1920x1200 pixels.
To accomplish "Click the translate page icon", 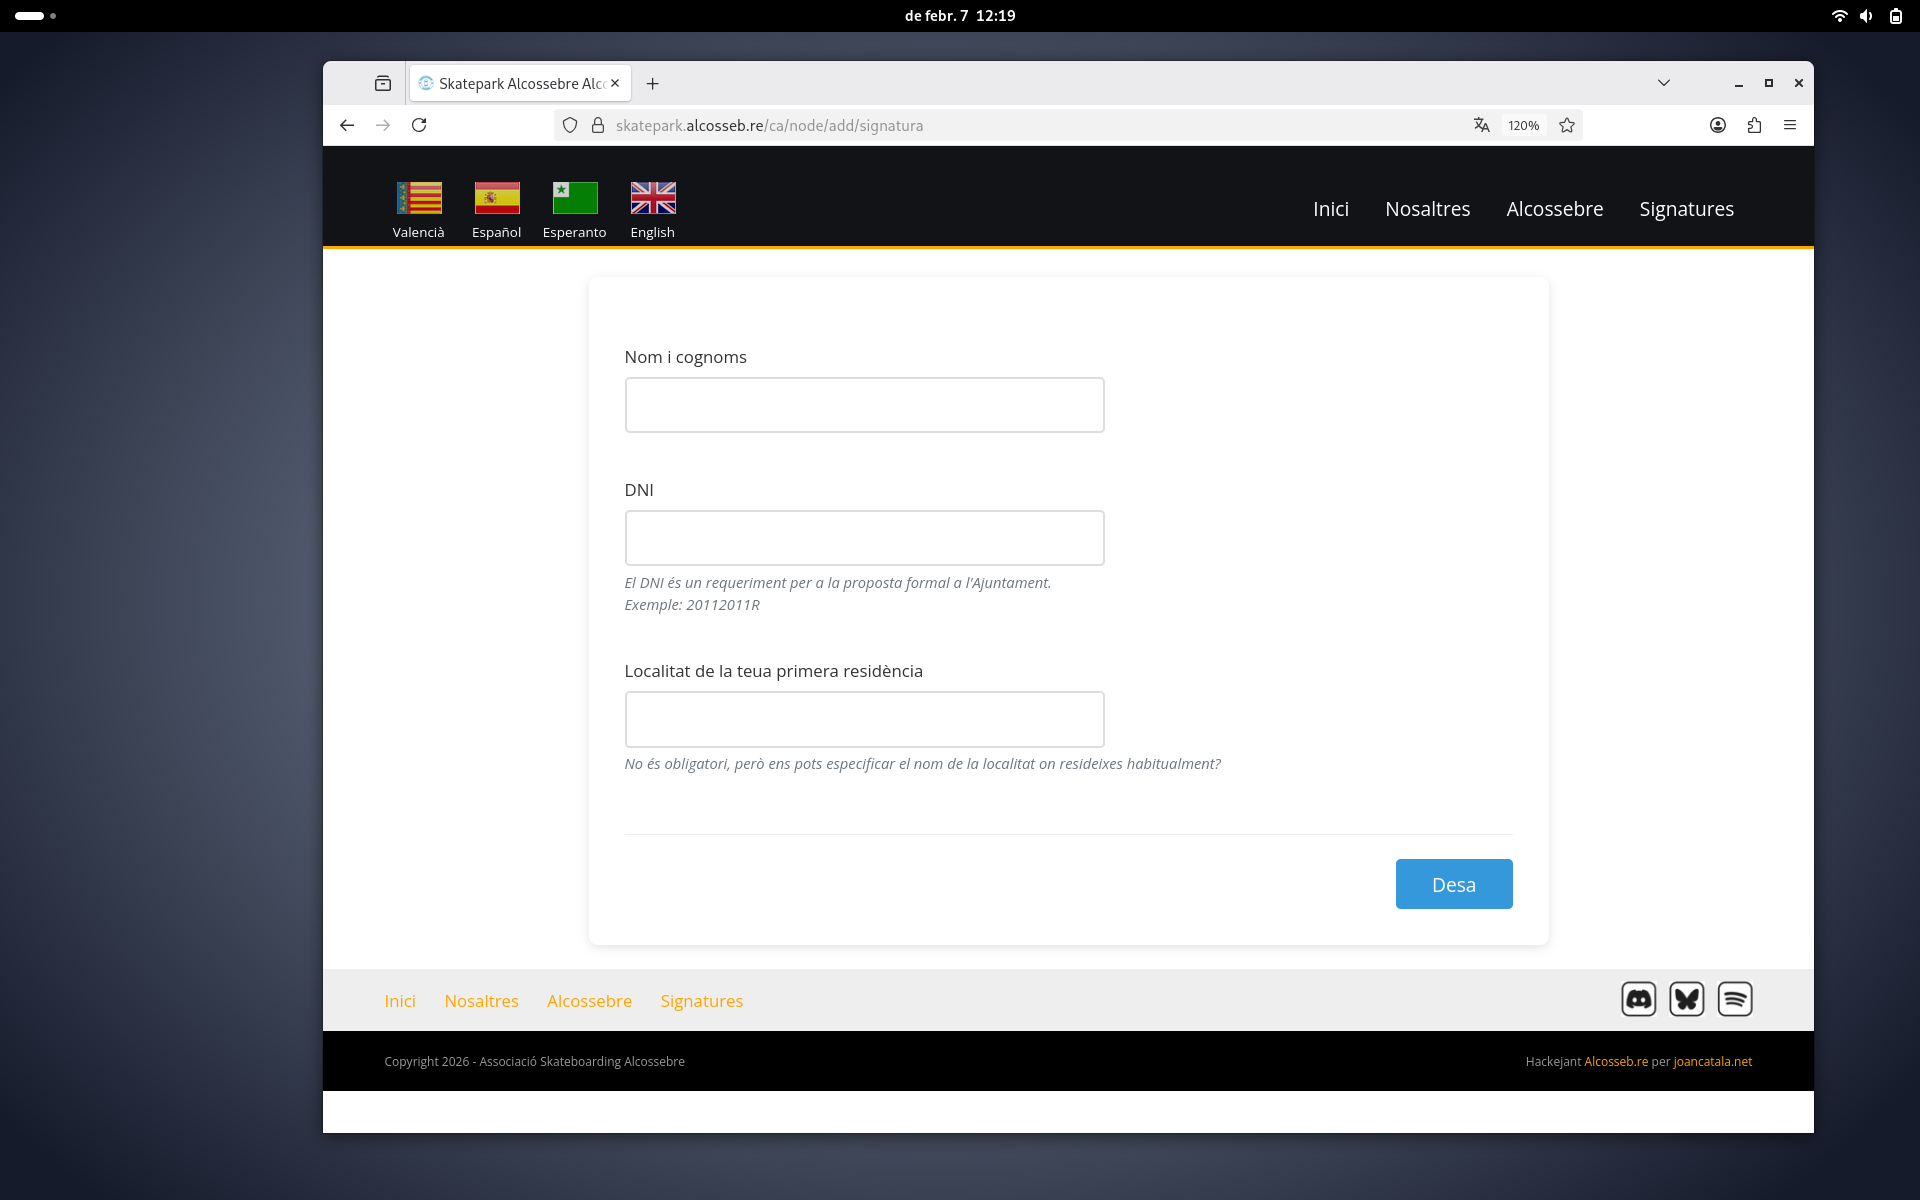I will 1481,125.
